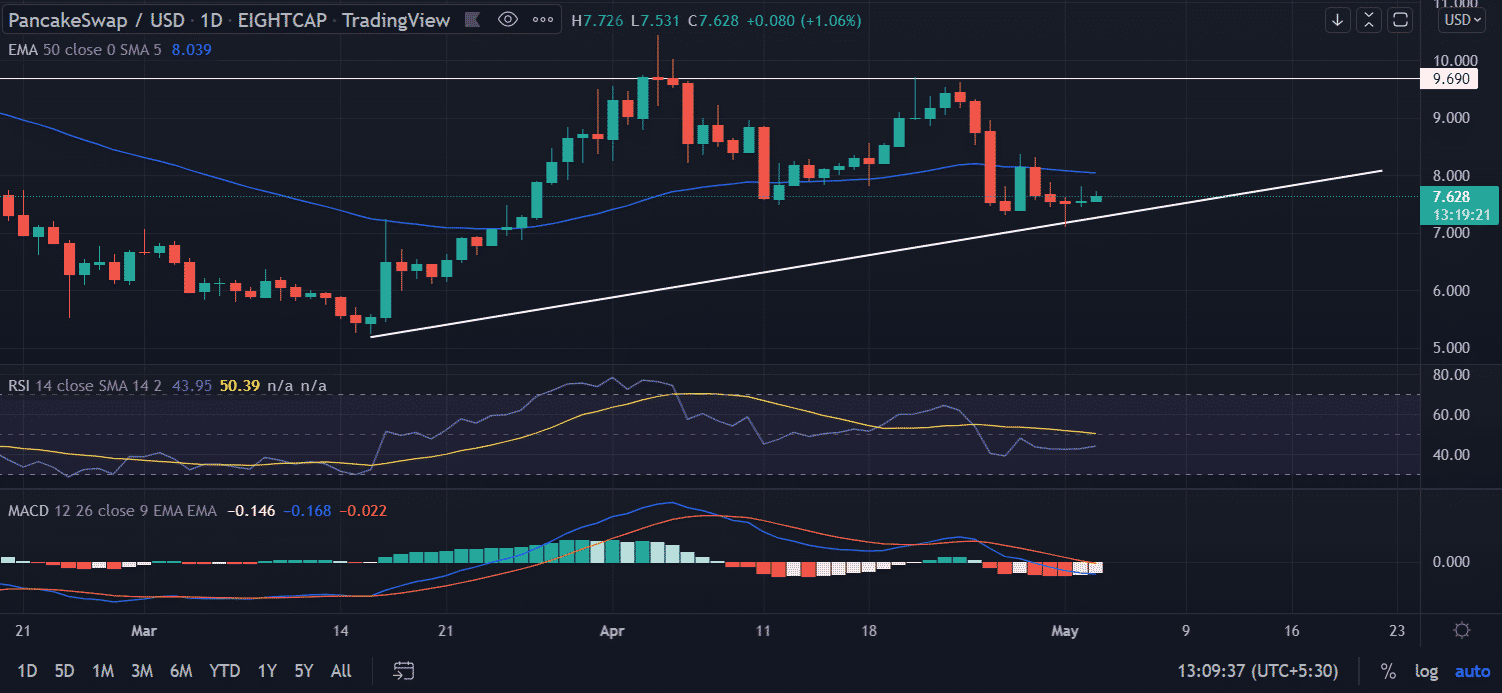Open chart settings gear icon

[1461, 630]
